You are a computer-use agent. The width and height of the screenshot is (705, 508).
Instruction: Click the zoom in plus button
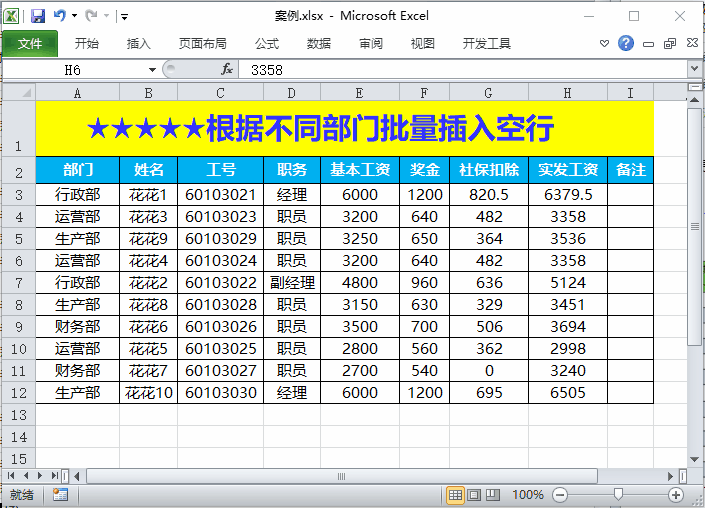click(x=677, y=495)
